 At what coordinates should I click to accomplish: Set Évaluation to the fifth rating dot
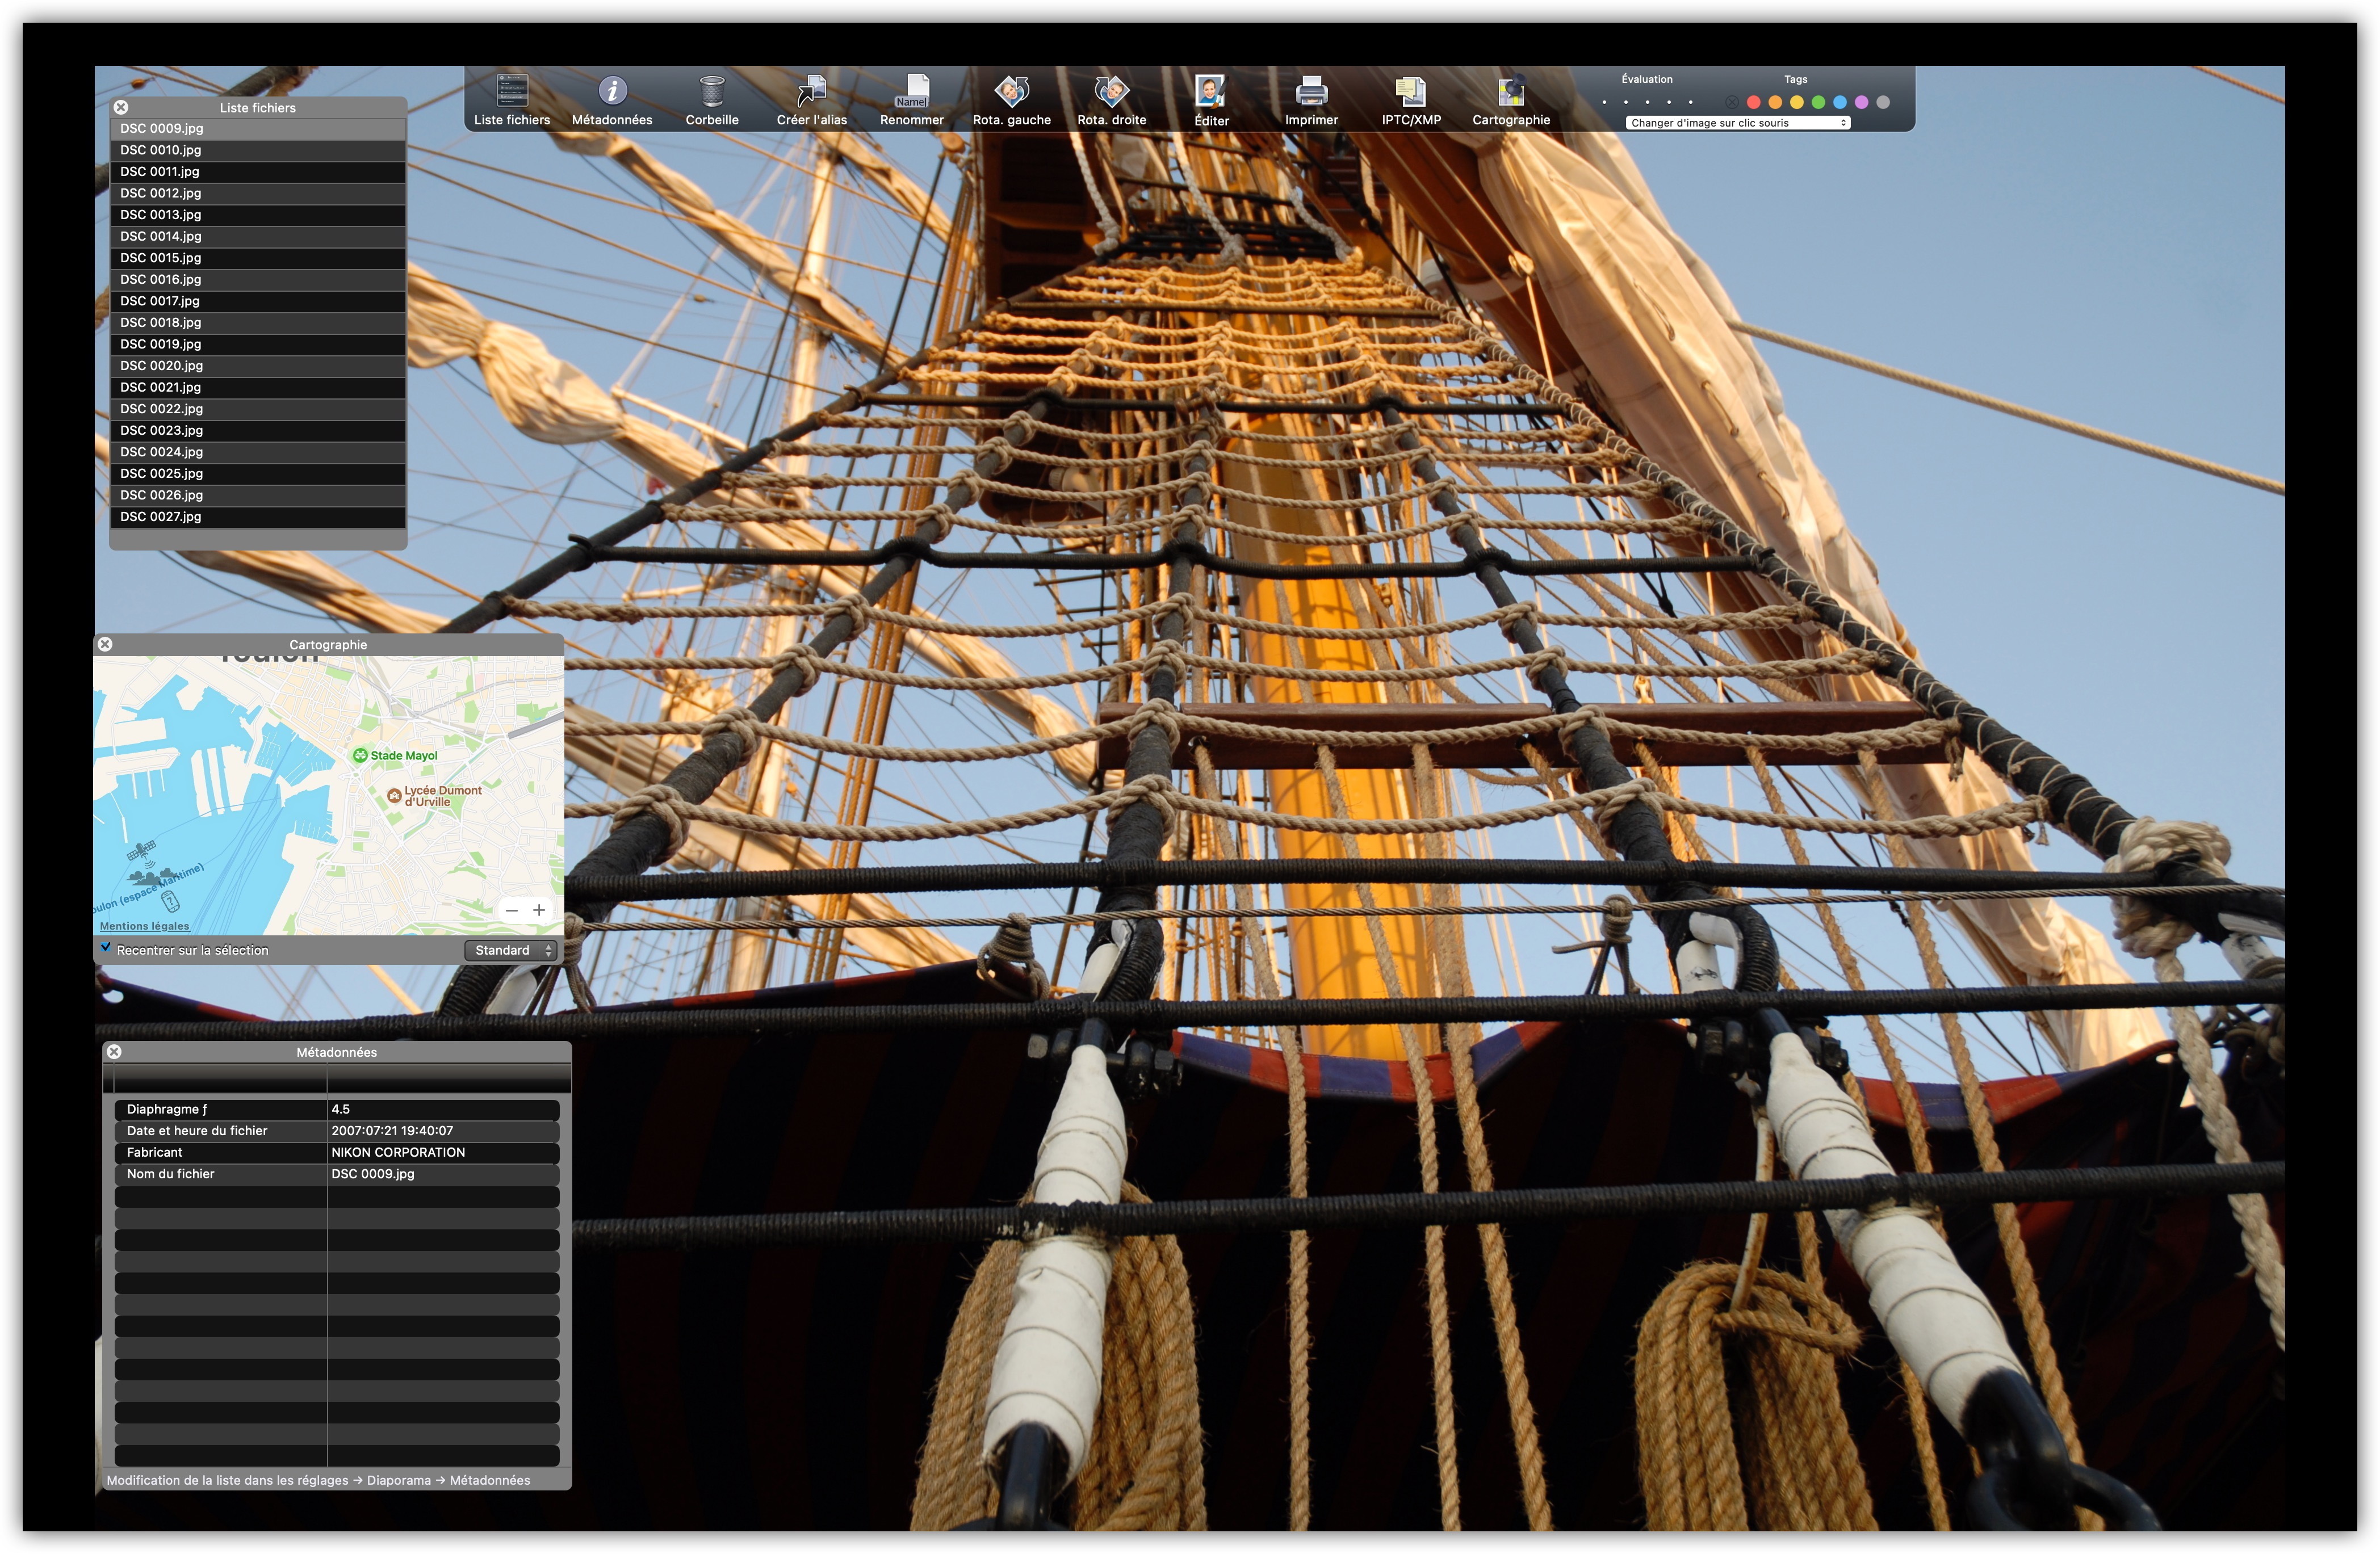coord(1691,102)
